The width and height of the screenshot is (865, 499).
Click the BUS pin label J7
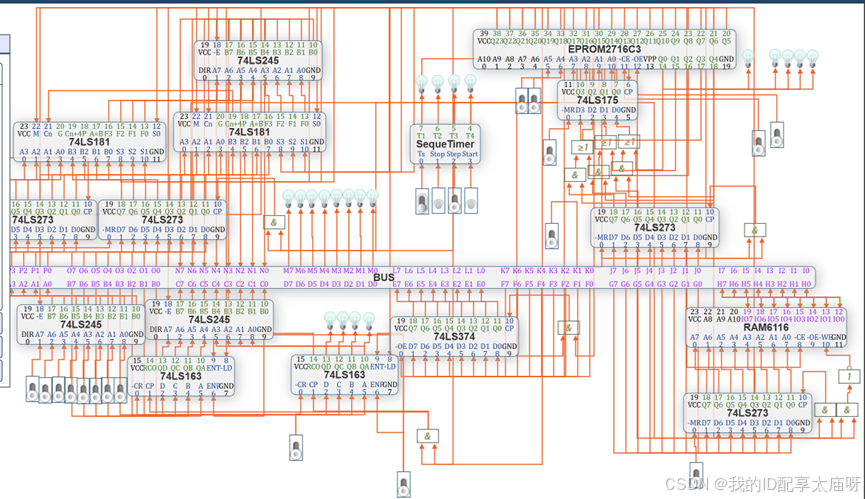(x=613, y=271)
